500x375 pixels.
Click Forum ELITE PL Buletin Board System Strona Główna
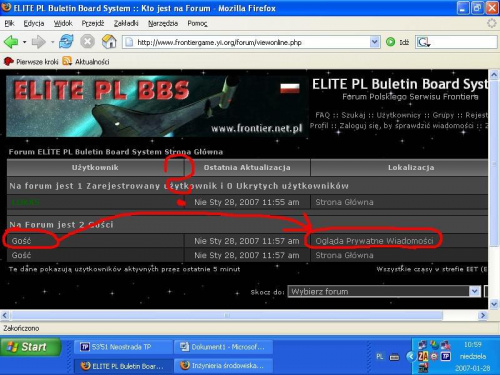pyautogui.click(x=116, y=152)
